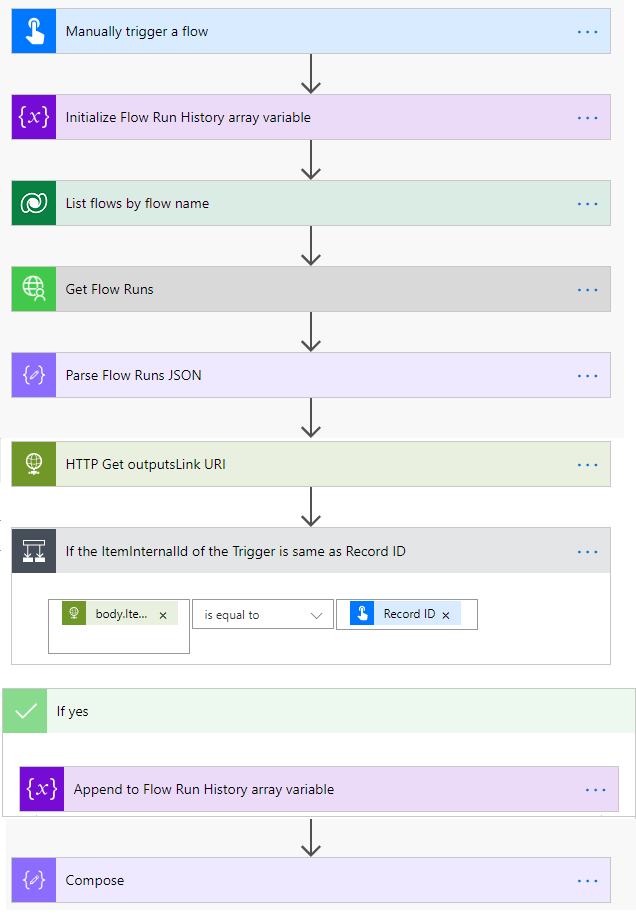The image size is (636, 924).
Task: Open the 'is equal to' operator dropdown
Action: (263, 615)
